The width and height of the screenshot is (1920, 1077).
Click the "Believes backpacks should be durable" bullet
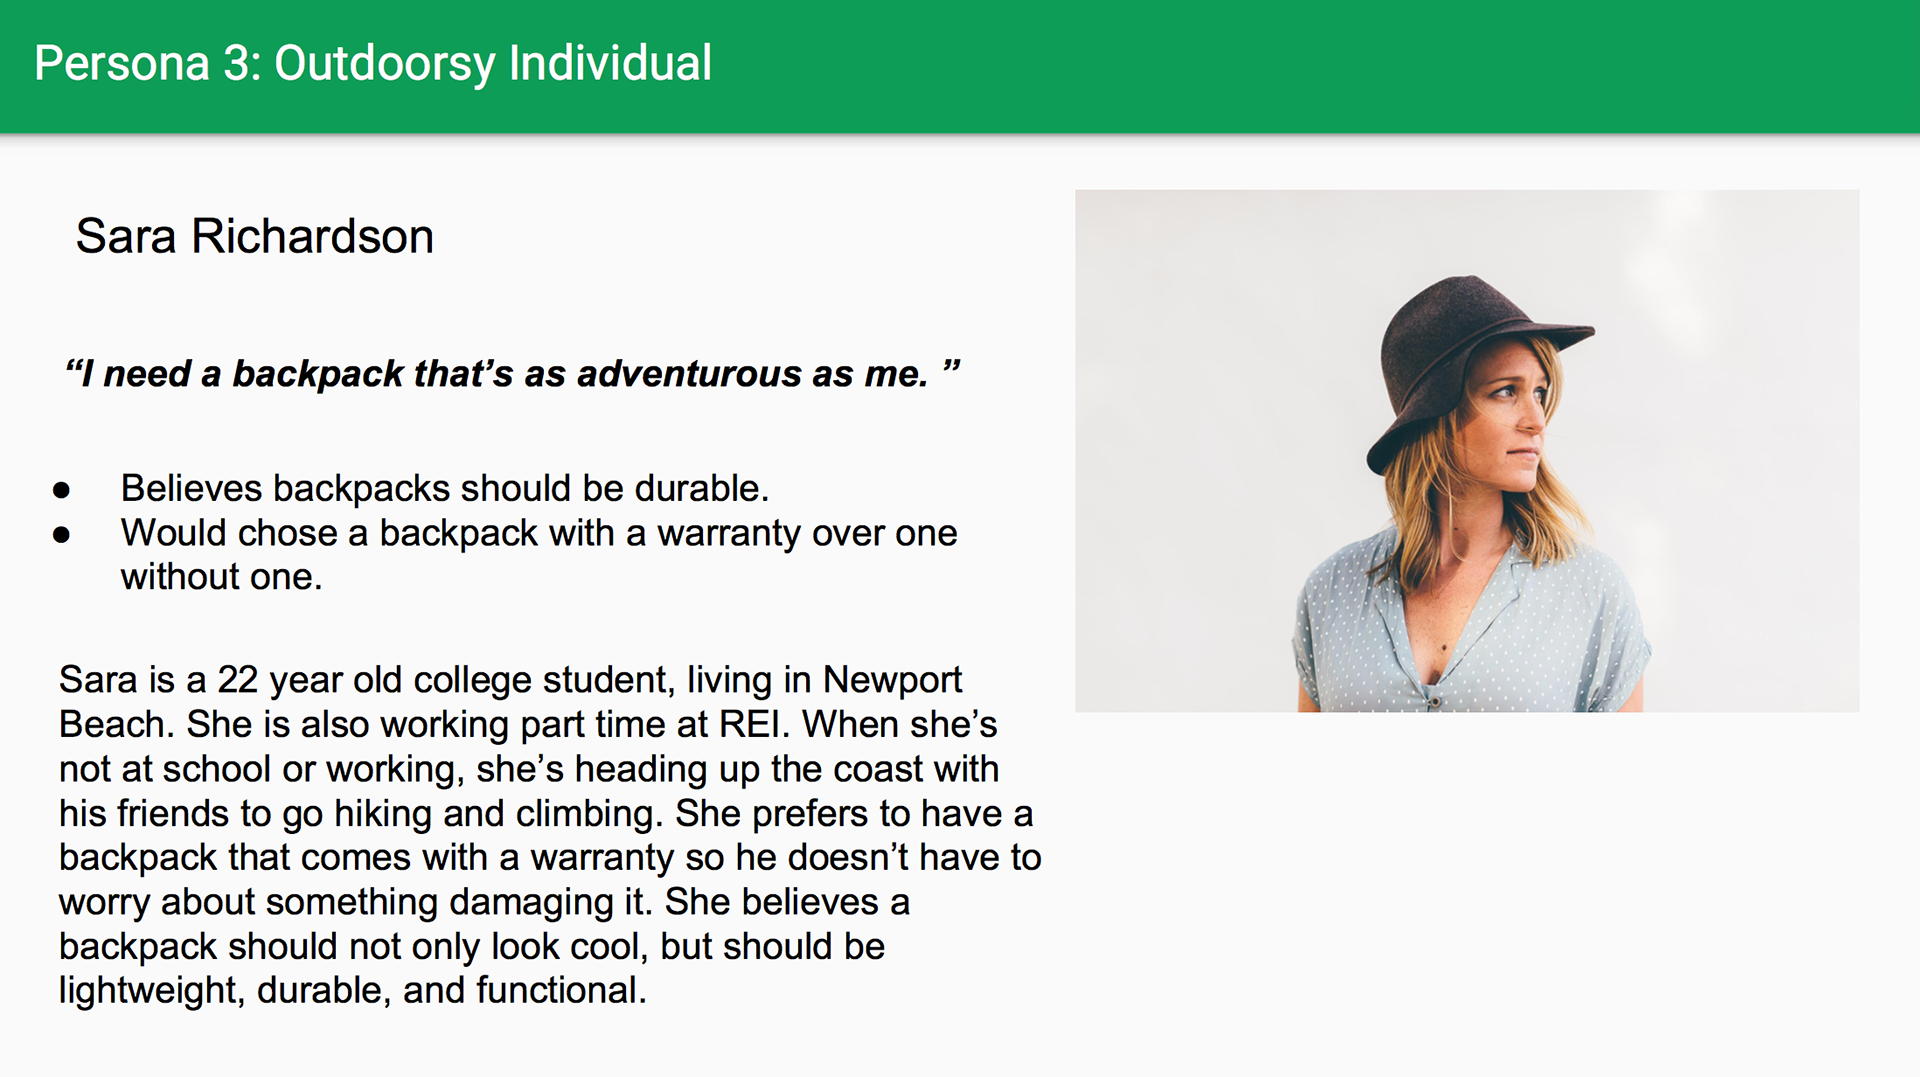coord(444,489)
